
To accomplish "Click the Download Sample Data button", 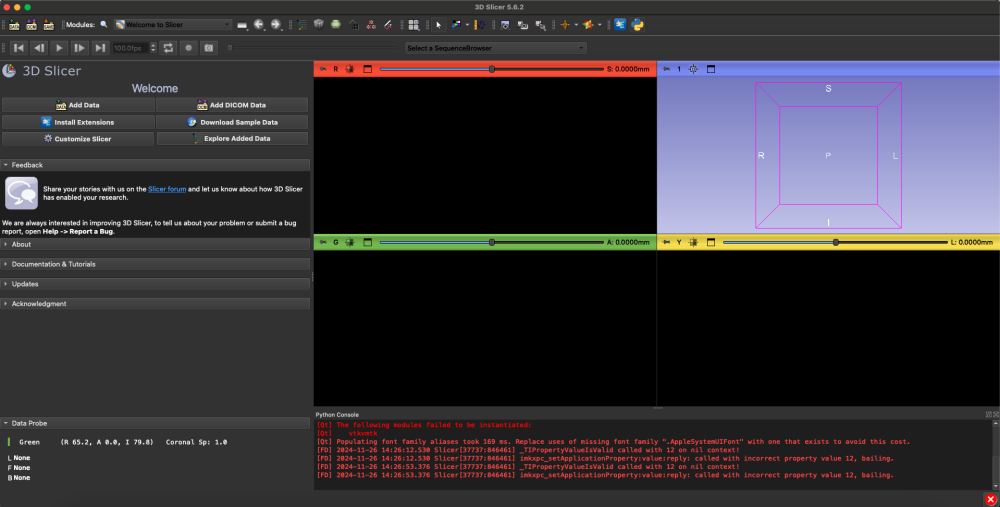I will [232, 122].
